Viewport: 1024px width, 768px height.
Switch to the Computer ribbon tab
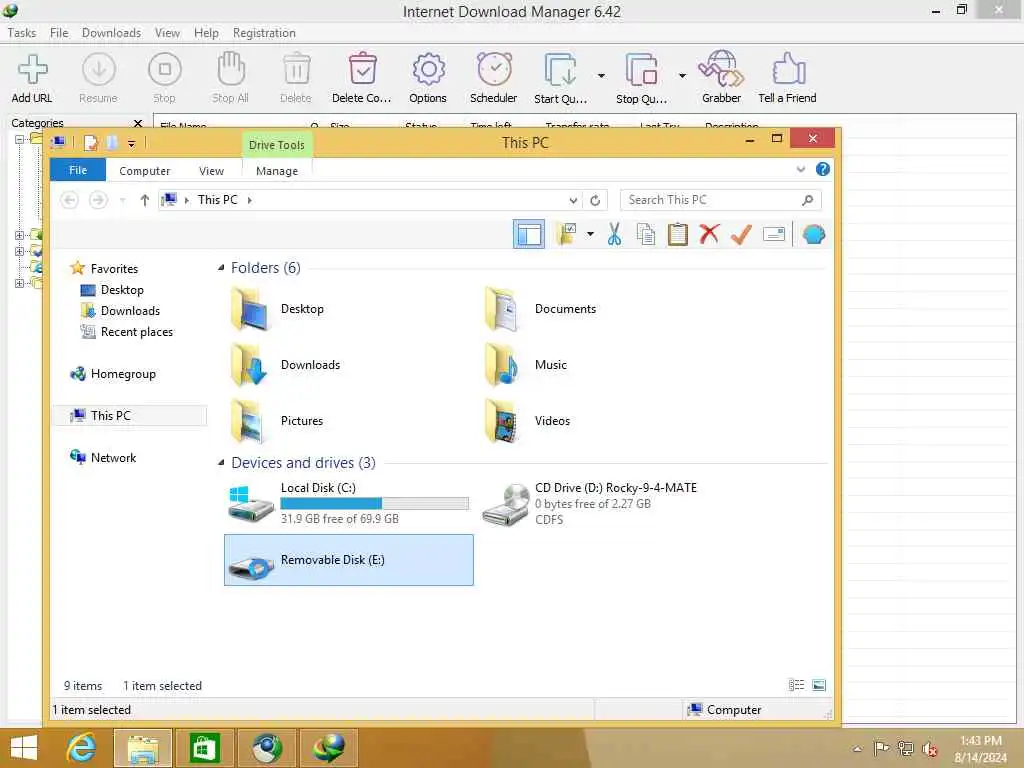[x=144, y=170]
